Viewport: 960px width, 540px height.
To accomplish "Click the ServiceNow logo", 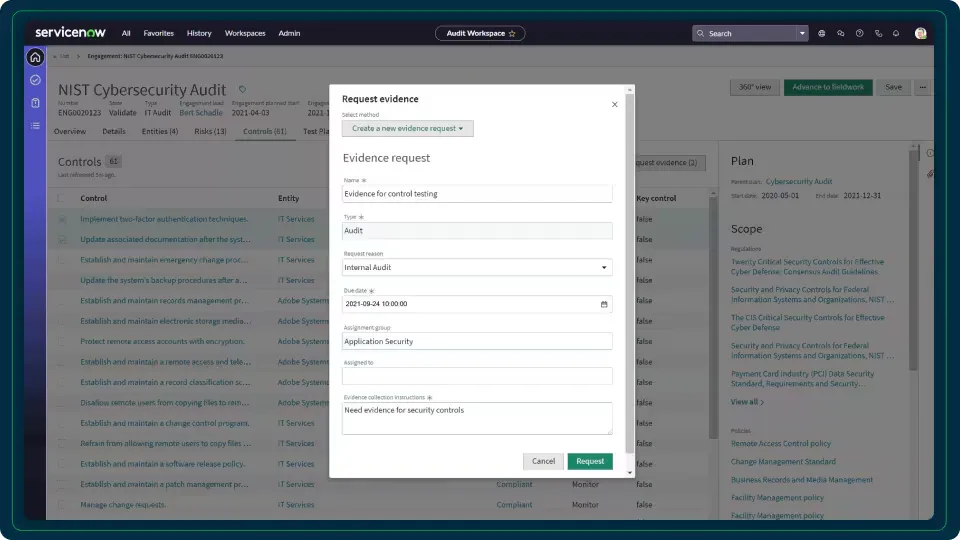I will pyautogui.click(x=70, y=32).
